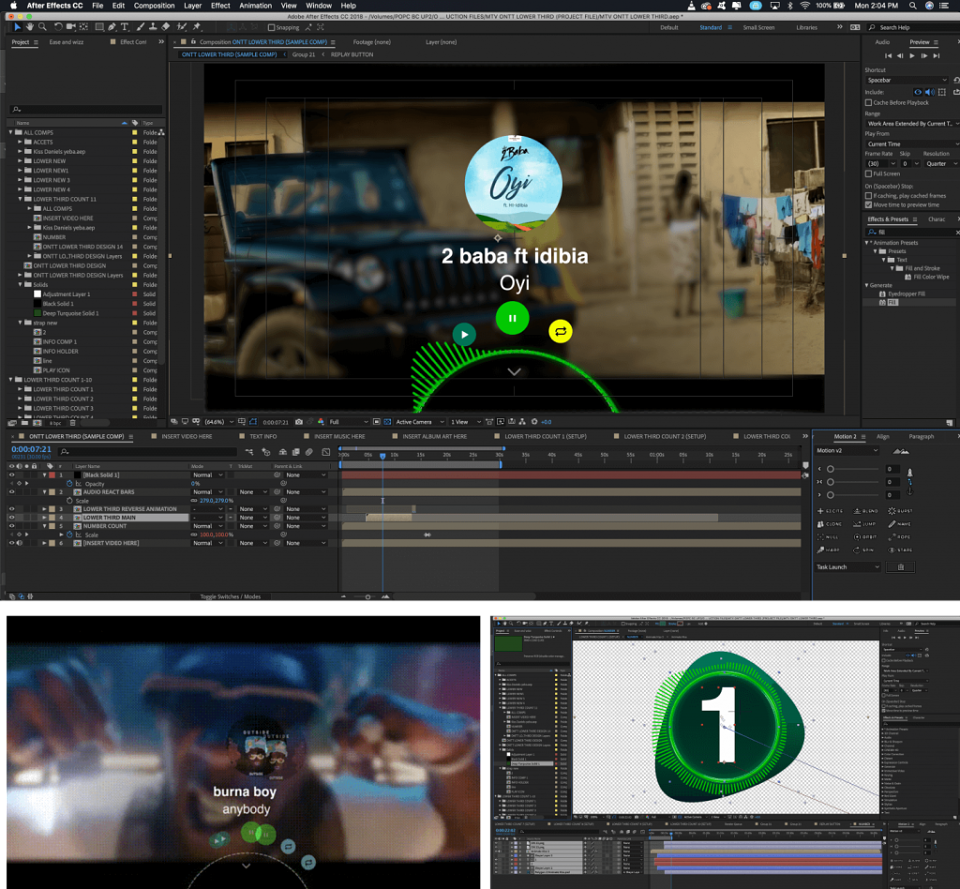Jump to first frame in Preview panel
The height and width of the screenshot is (889, 960).
pos(888,56)
